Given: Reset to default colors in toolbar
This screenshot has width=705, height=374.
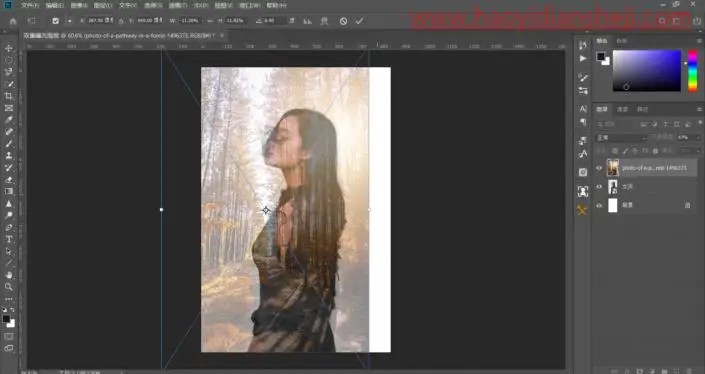Looking at the screenshot, I should pos(4,310).
